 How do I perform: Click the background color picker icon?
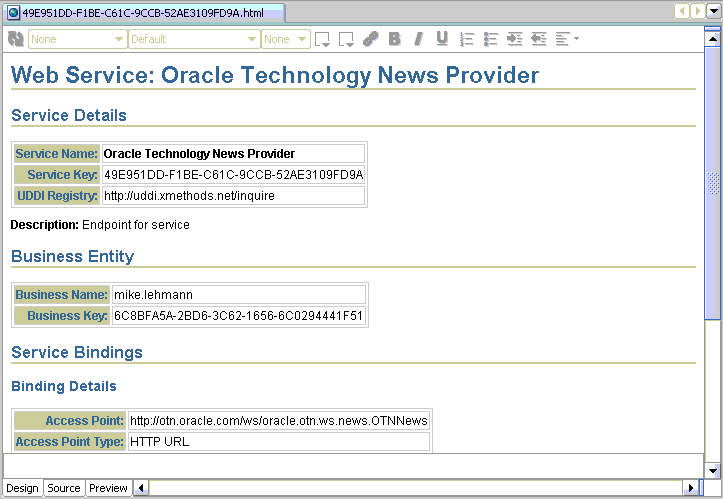pyautogui.click(x=346, y=39)
